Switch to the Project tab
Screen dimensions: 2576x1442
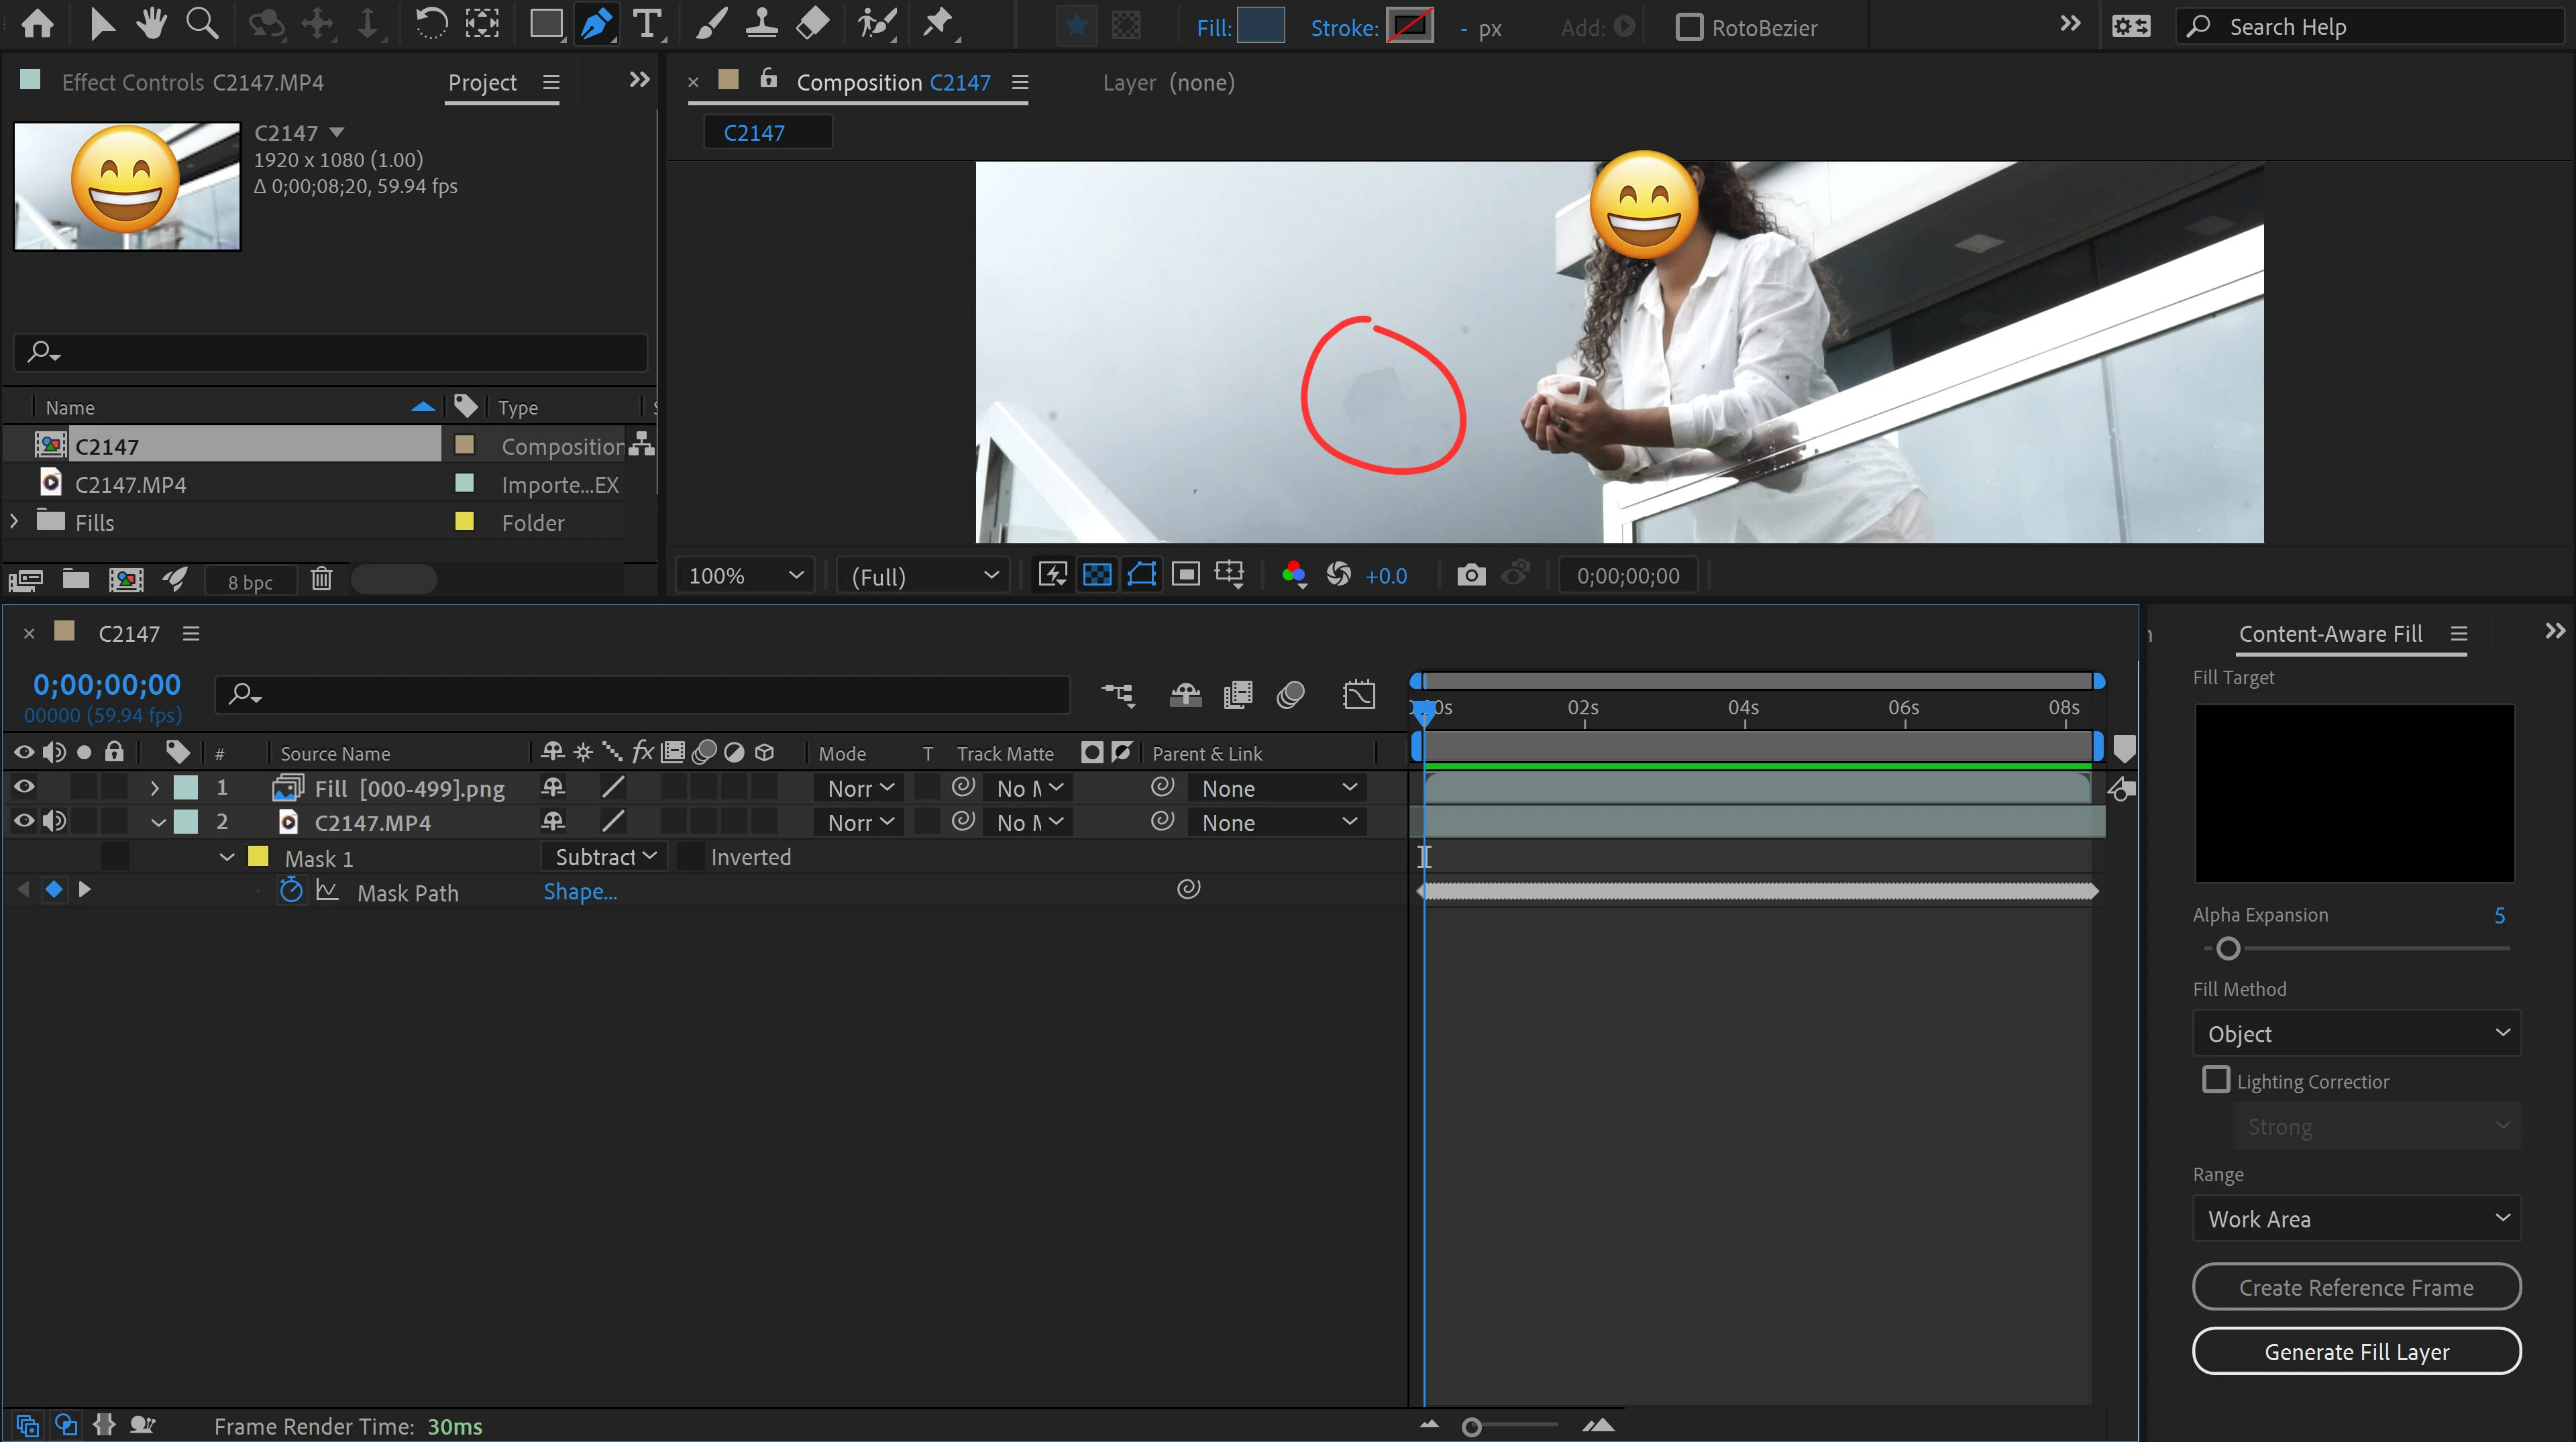point(482,83)
